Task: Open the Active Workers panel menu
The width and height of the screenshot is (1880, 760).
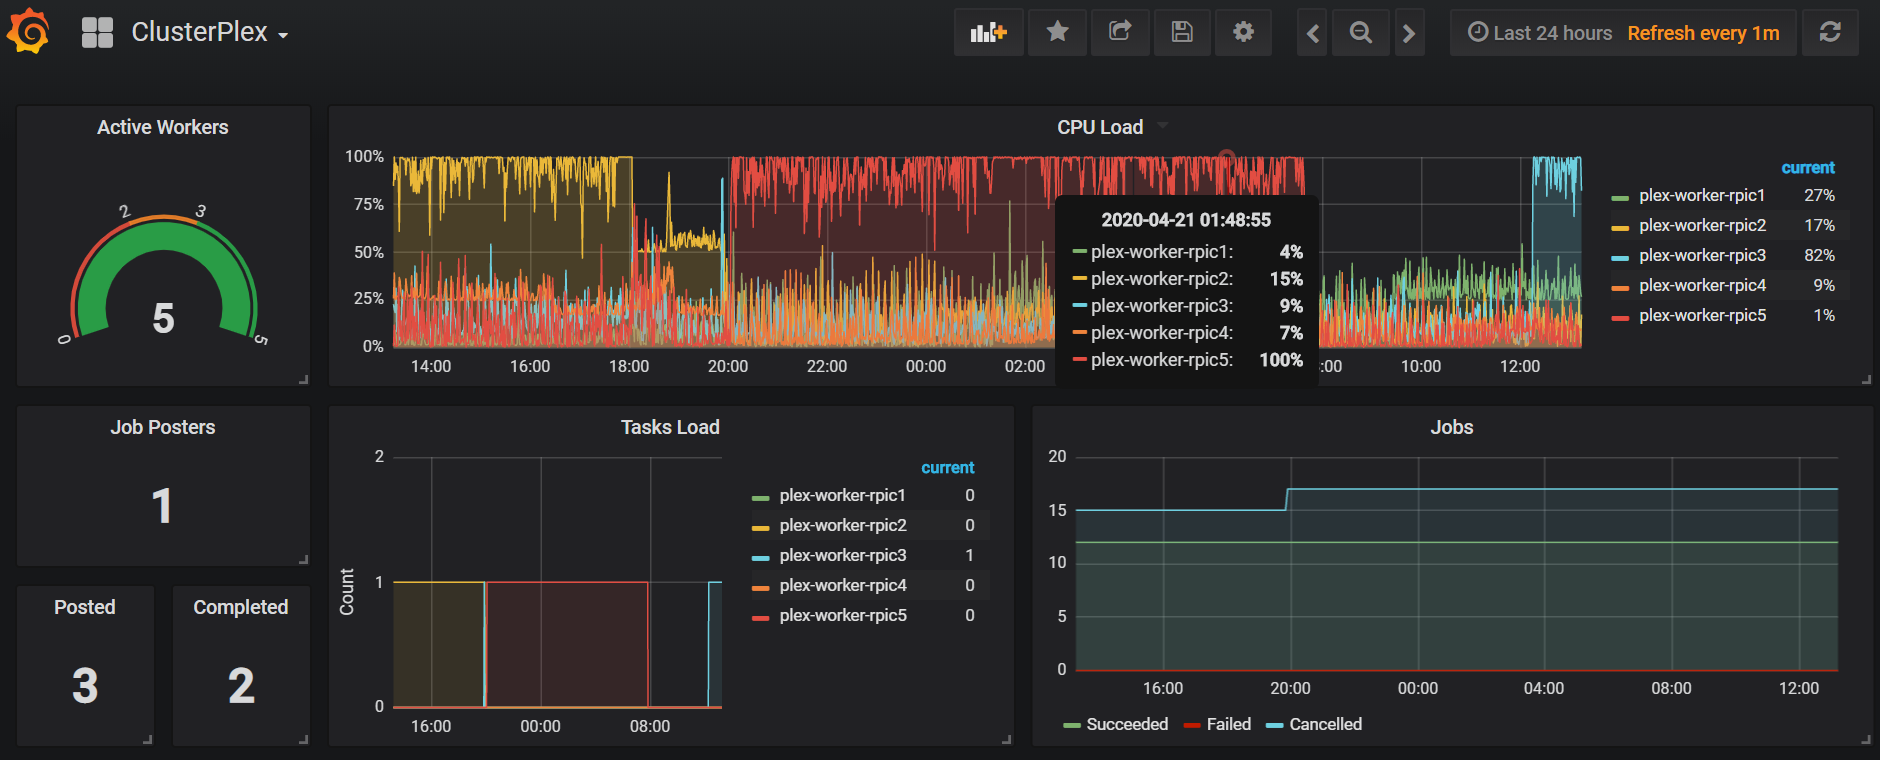Action: 162,127
